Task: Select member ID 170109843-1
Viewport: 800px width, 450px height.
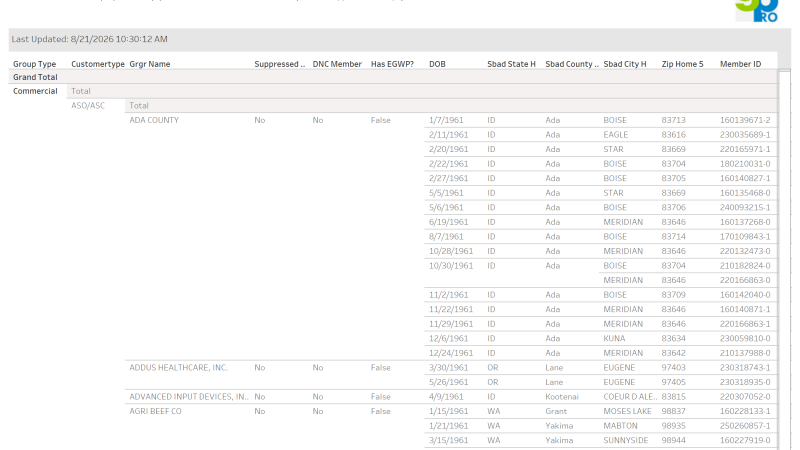Action: pos(745,236)
